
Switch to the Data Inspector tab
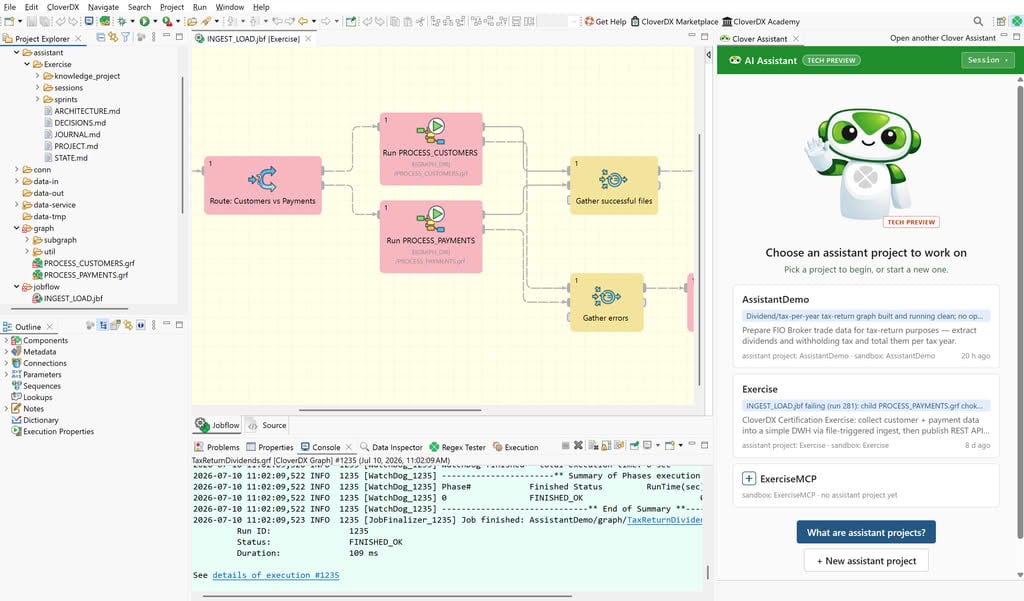392,447
